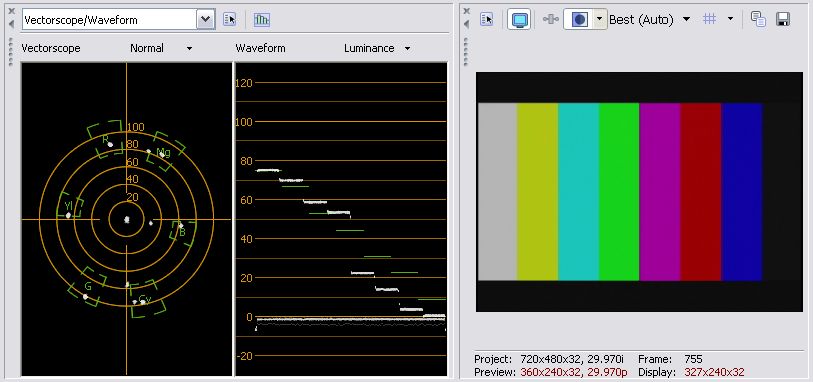Copy the snapshot to the clipboard

(x=759, y=20)
